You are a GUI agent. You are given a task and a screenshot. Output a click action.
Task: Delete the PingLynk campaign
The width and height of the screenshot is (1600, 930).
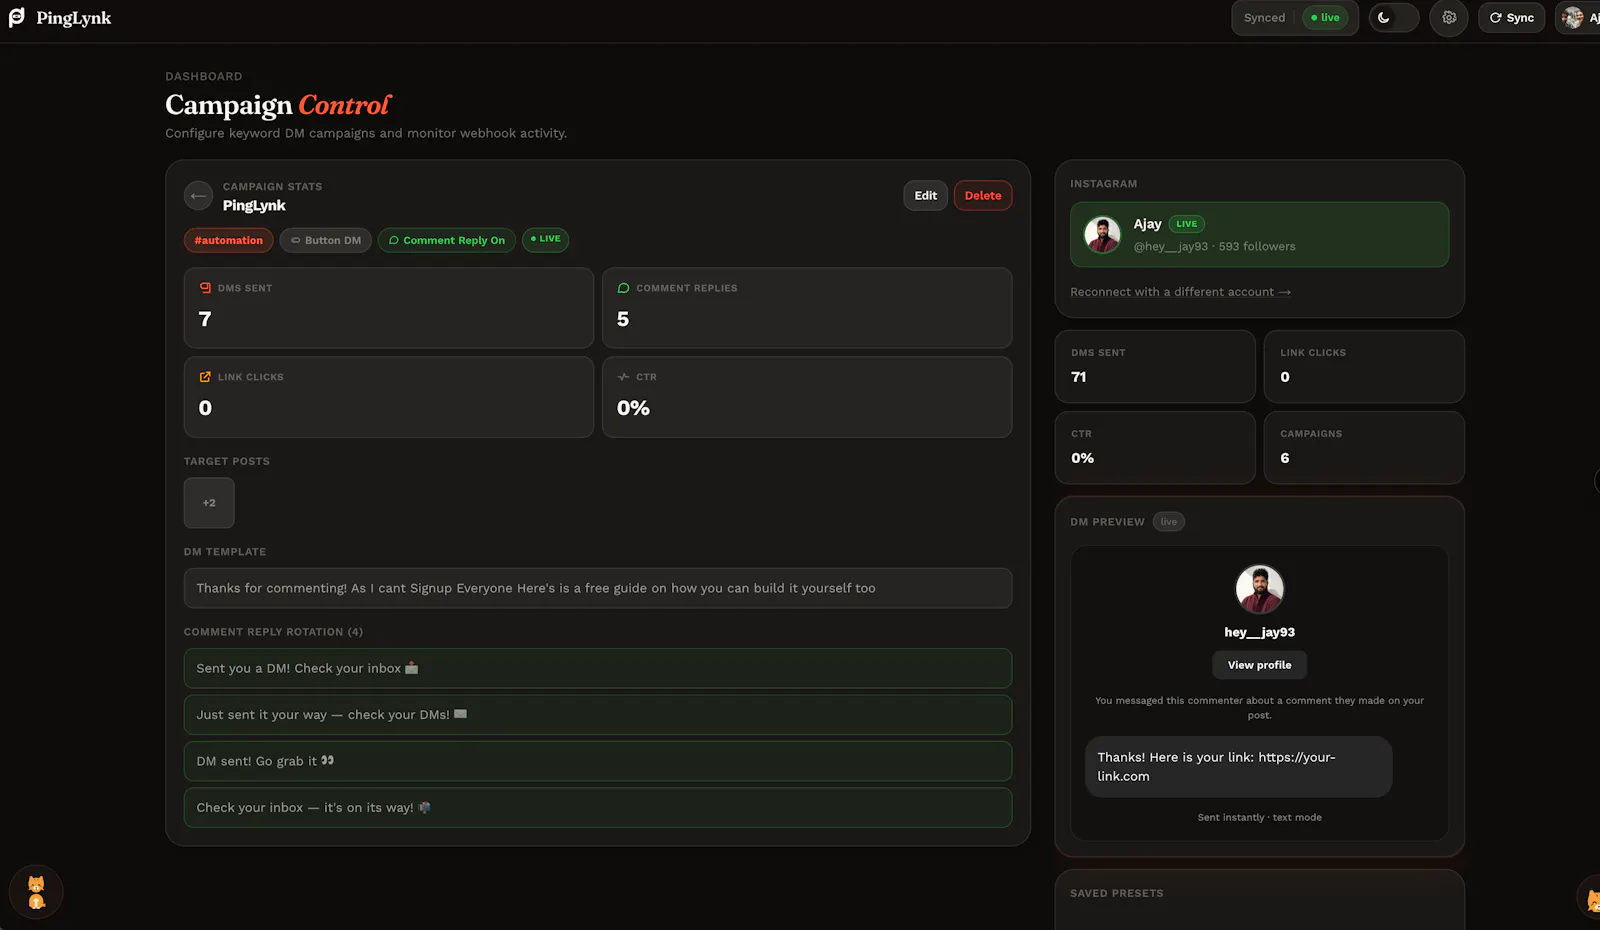point(983,196)
